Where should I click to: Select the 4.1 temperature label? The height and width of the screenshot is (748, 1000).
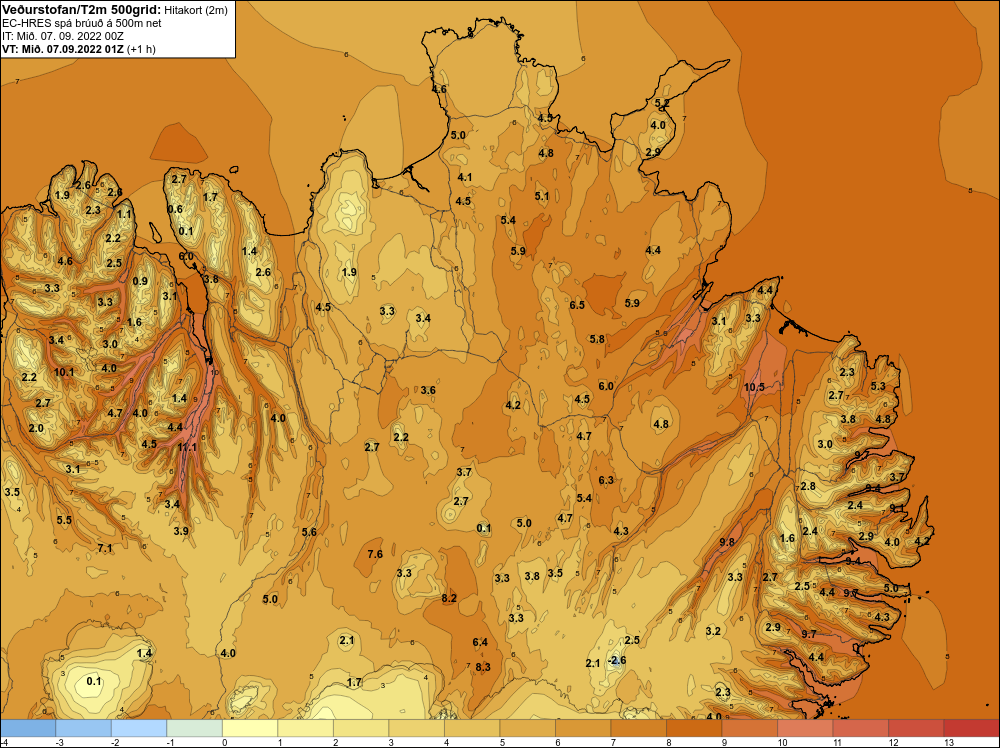pyautogui.click(x=464, y=177)
